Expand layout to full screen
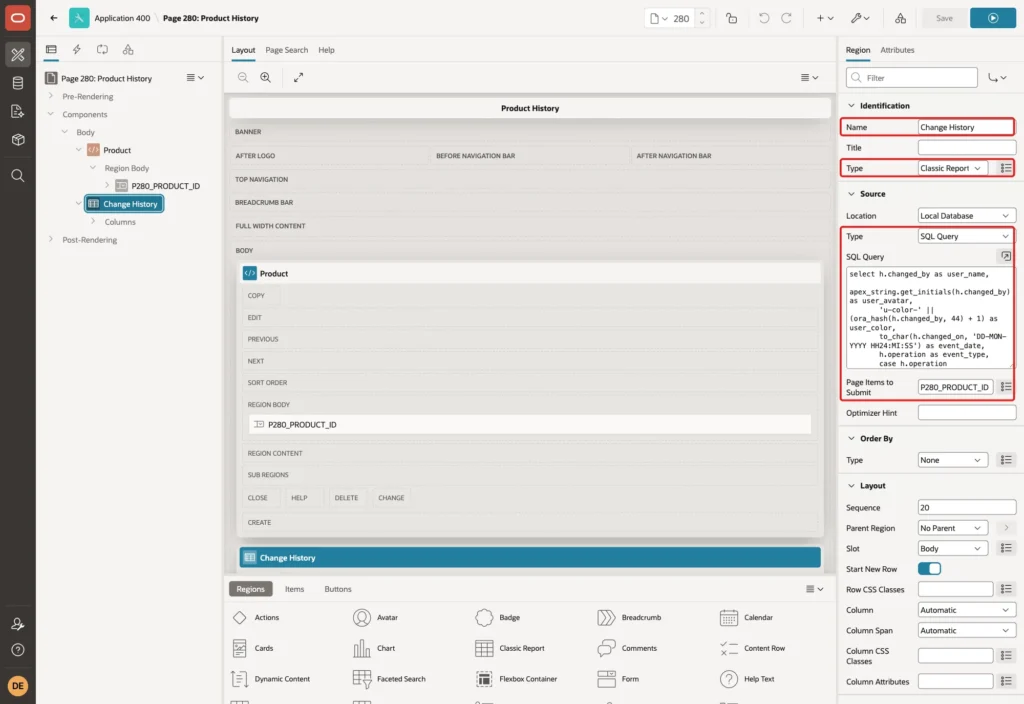The width and height of the screenshot is (1024, 704). point(298,77)
